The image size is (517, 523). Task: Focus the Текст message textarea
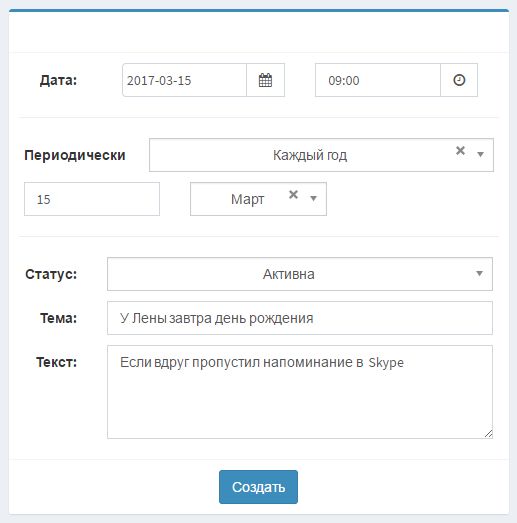tap(300, 392)
